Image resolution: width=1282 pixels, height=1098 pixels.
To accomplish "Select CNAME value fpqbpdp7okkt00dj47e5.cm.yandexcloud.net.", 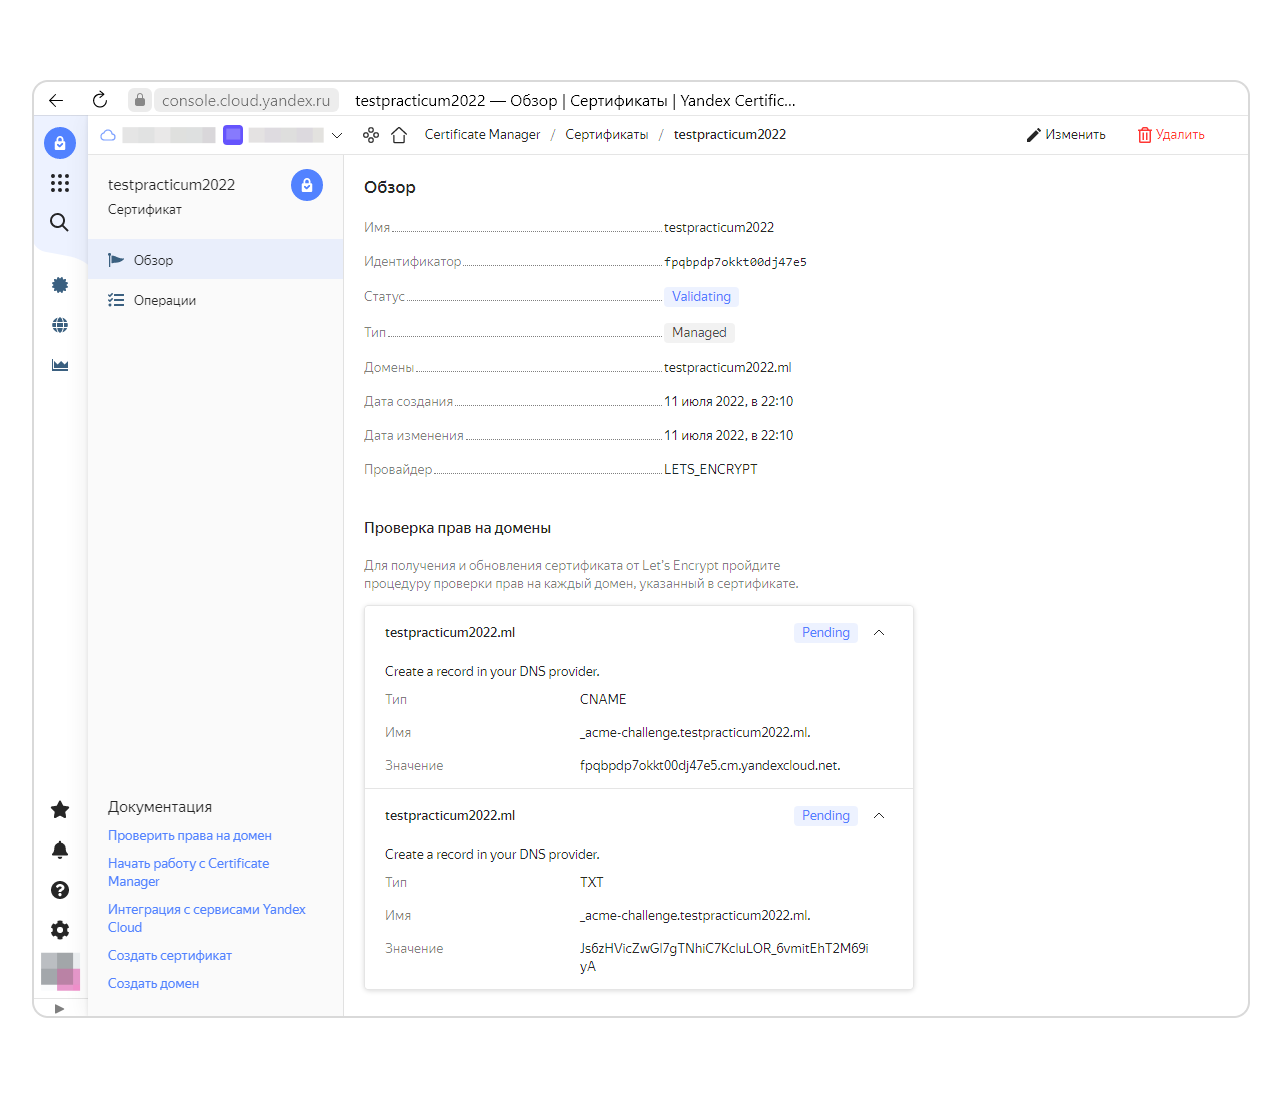I will click(710, 765).
